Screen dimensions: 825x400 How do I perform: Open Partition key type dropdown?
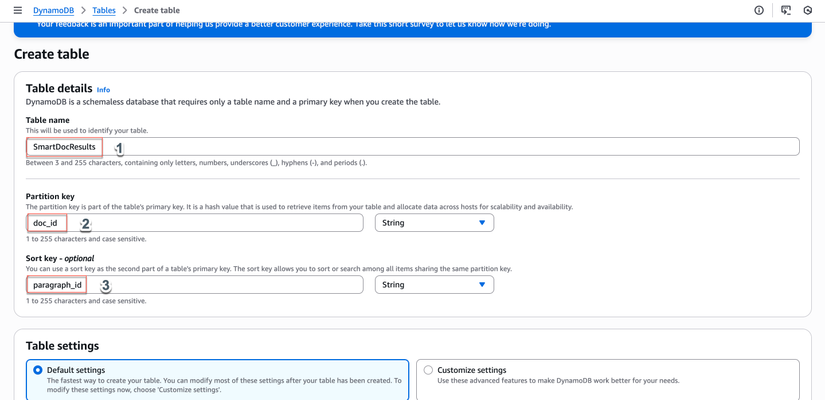click(434, 223)
